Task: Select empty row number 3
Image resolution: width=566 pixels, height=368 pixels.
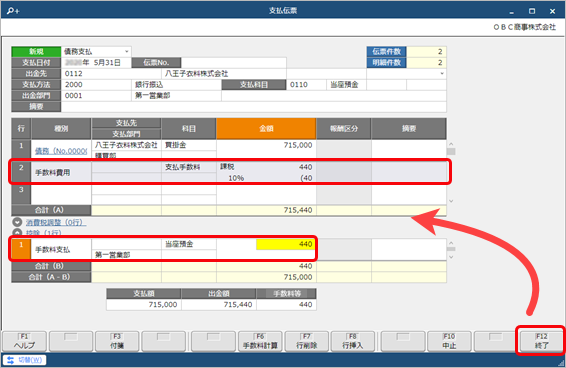Action: pos(21,194)
